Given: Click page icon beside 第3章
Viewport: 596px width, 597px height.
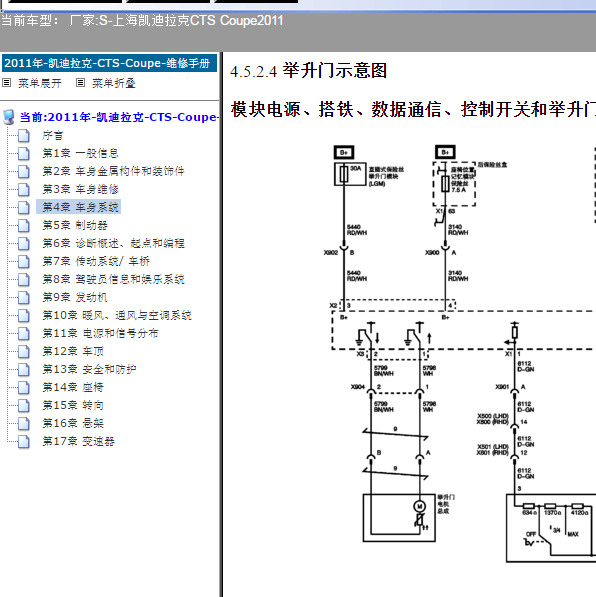Looking at the screenshot, I should (24, 189).
